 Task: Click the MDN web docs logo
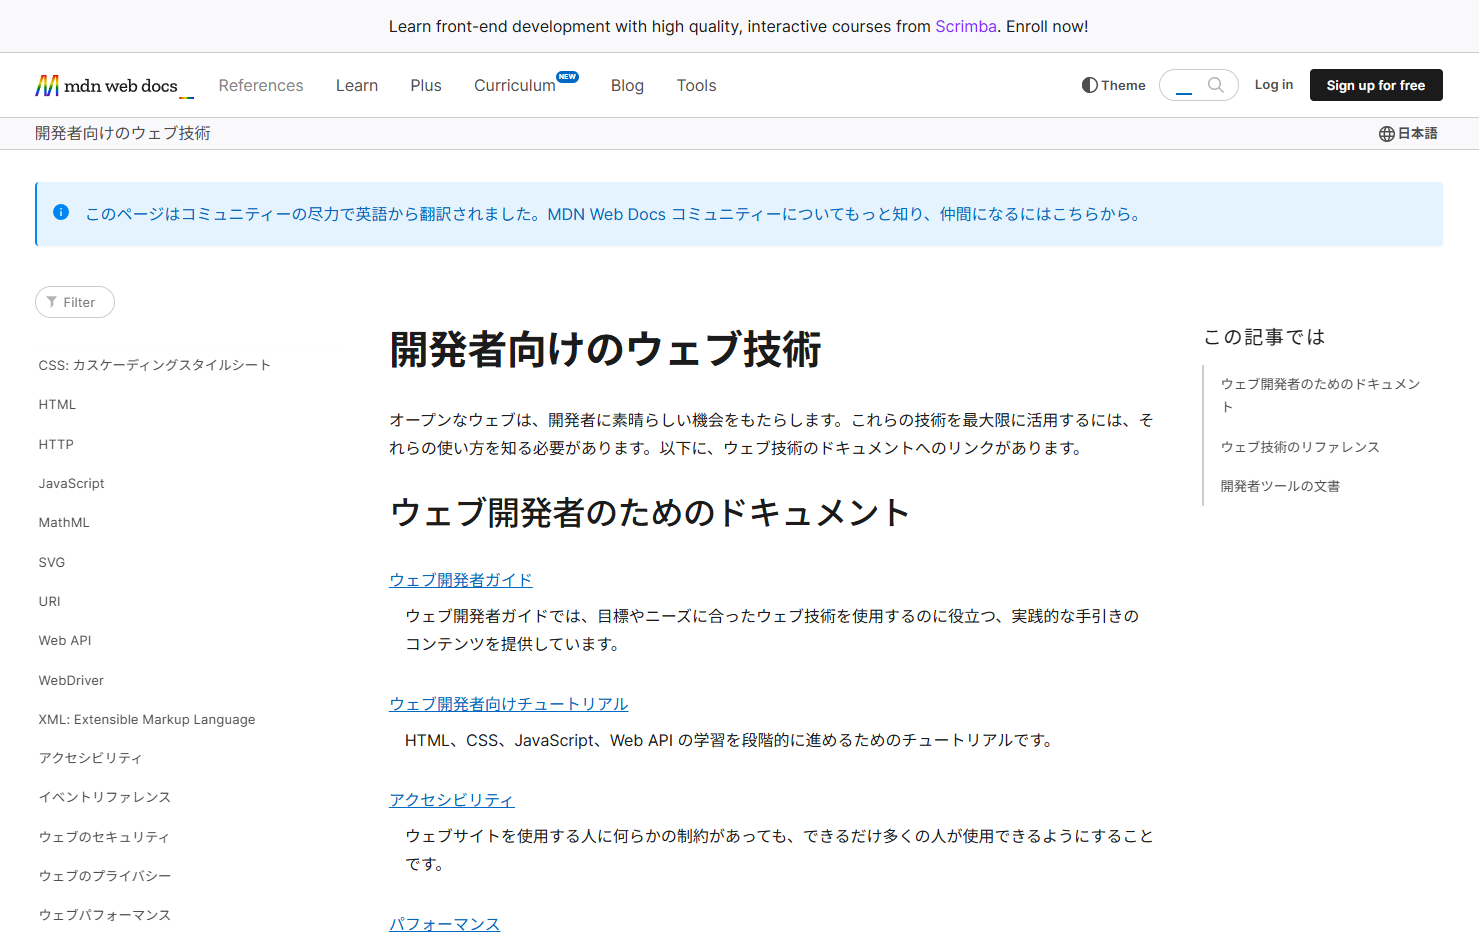pos(106,86)
